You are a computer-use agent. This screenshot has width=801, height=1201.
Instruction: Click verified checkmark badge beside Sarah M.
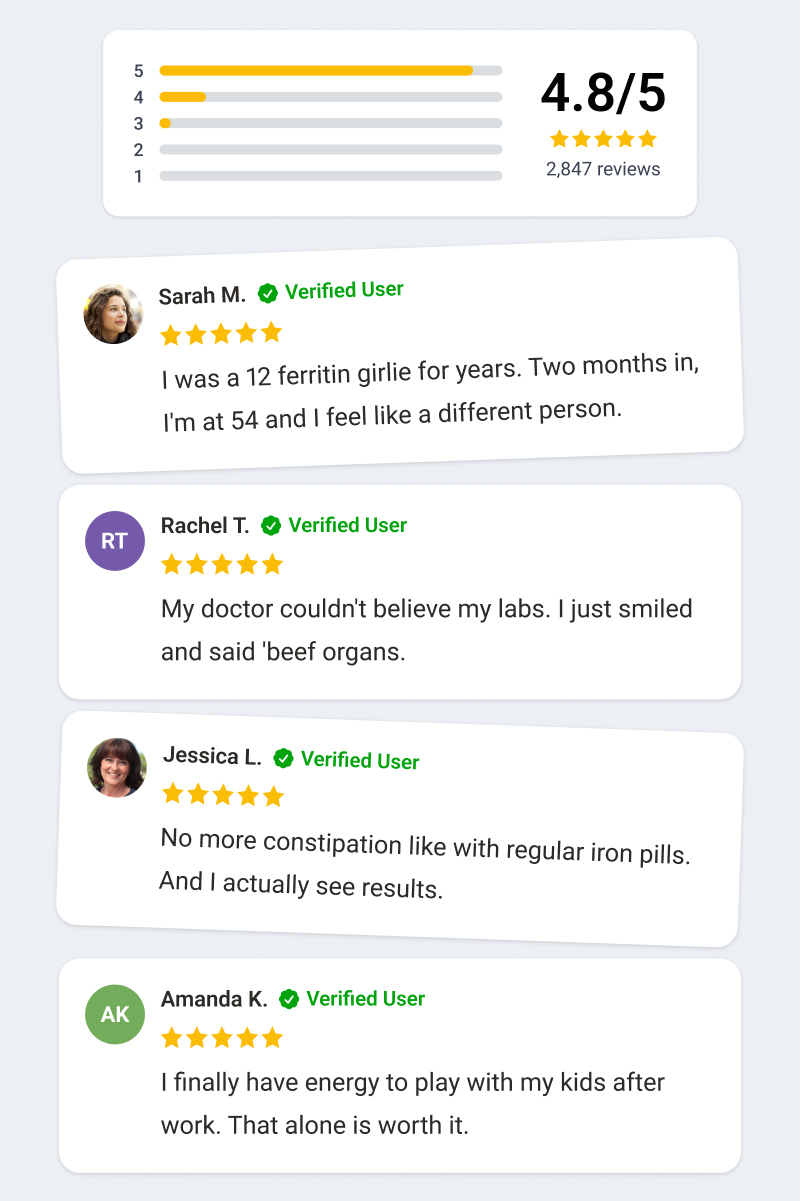click(268, 293)
